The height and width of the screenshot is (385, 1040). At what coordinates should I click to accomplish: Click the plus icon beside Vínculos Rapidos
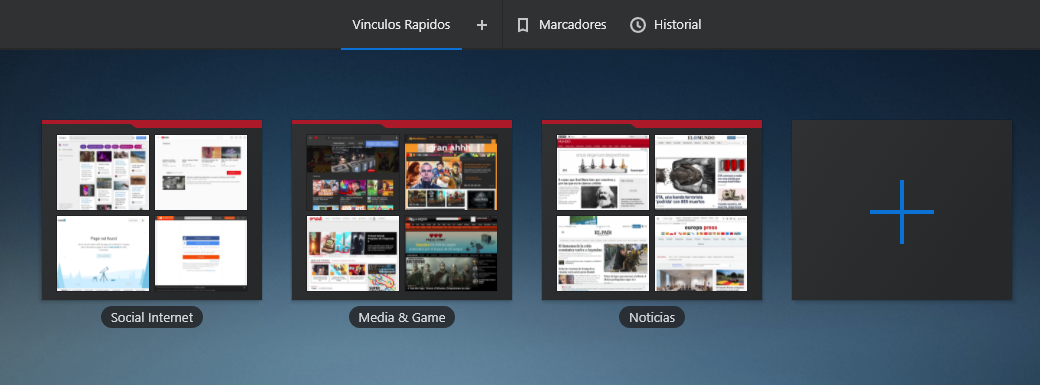(x=482, y=25)
